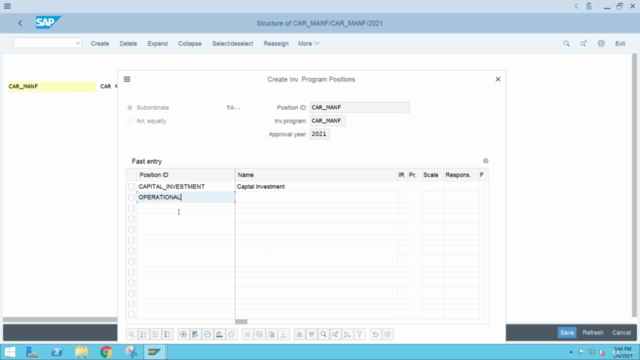The height and width of the screenshot is (360, 640).
Task: Click the Details magnifier icon in the grid toolbar
Action: pyautogui.click(x=131, y=334)
